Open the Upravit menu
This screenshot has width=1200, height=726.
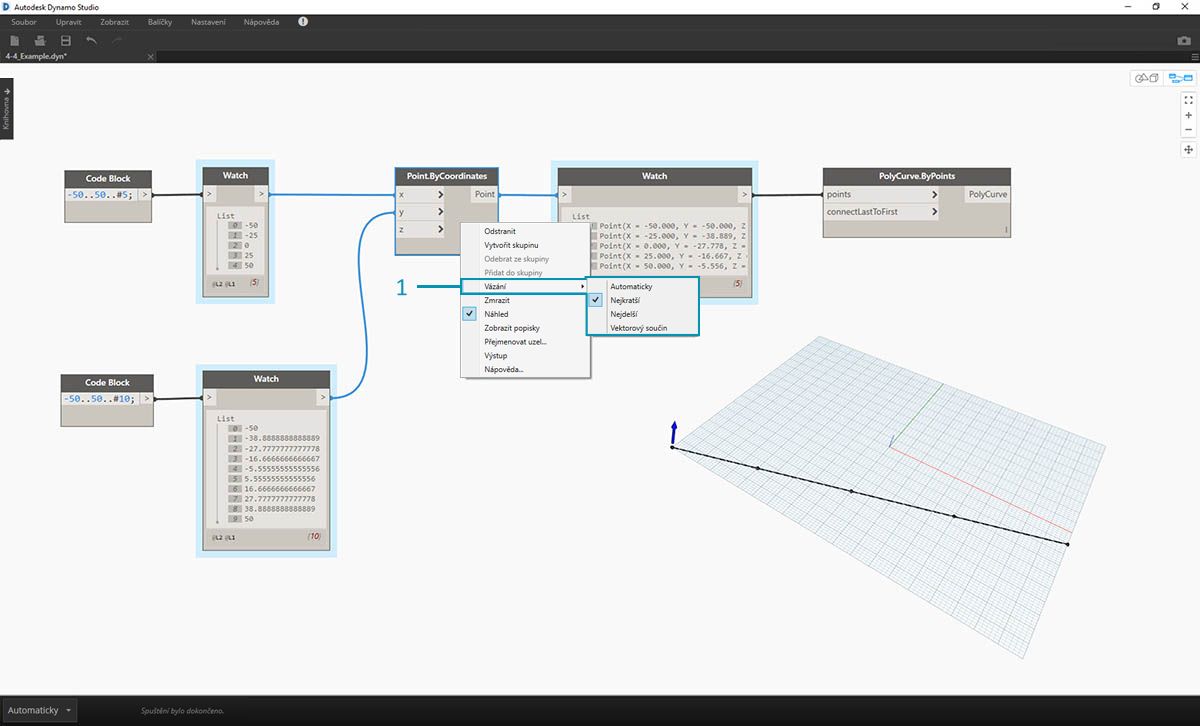(69, 21)
